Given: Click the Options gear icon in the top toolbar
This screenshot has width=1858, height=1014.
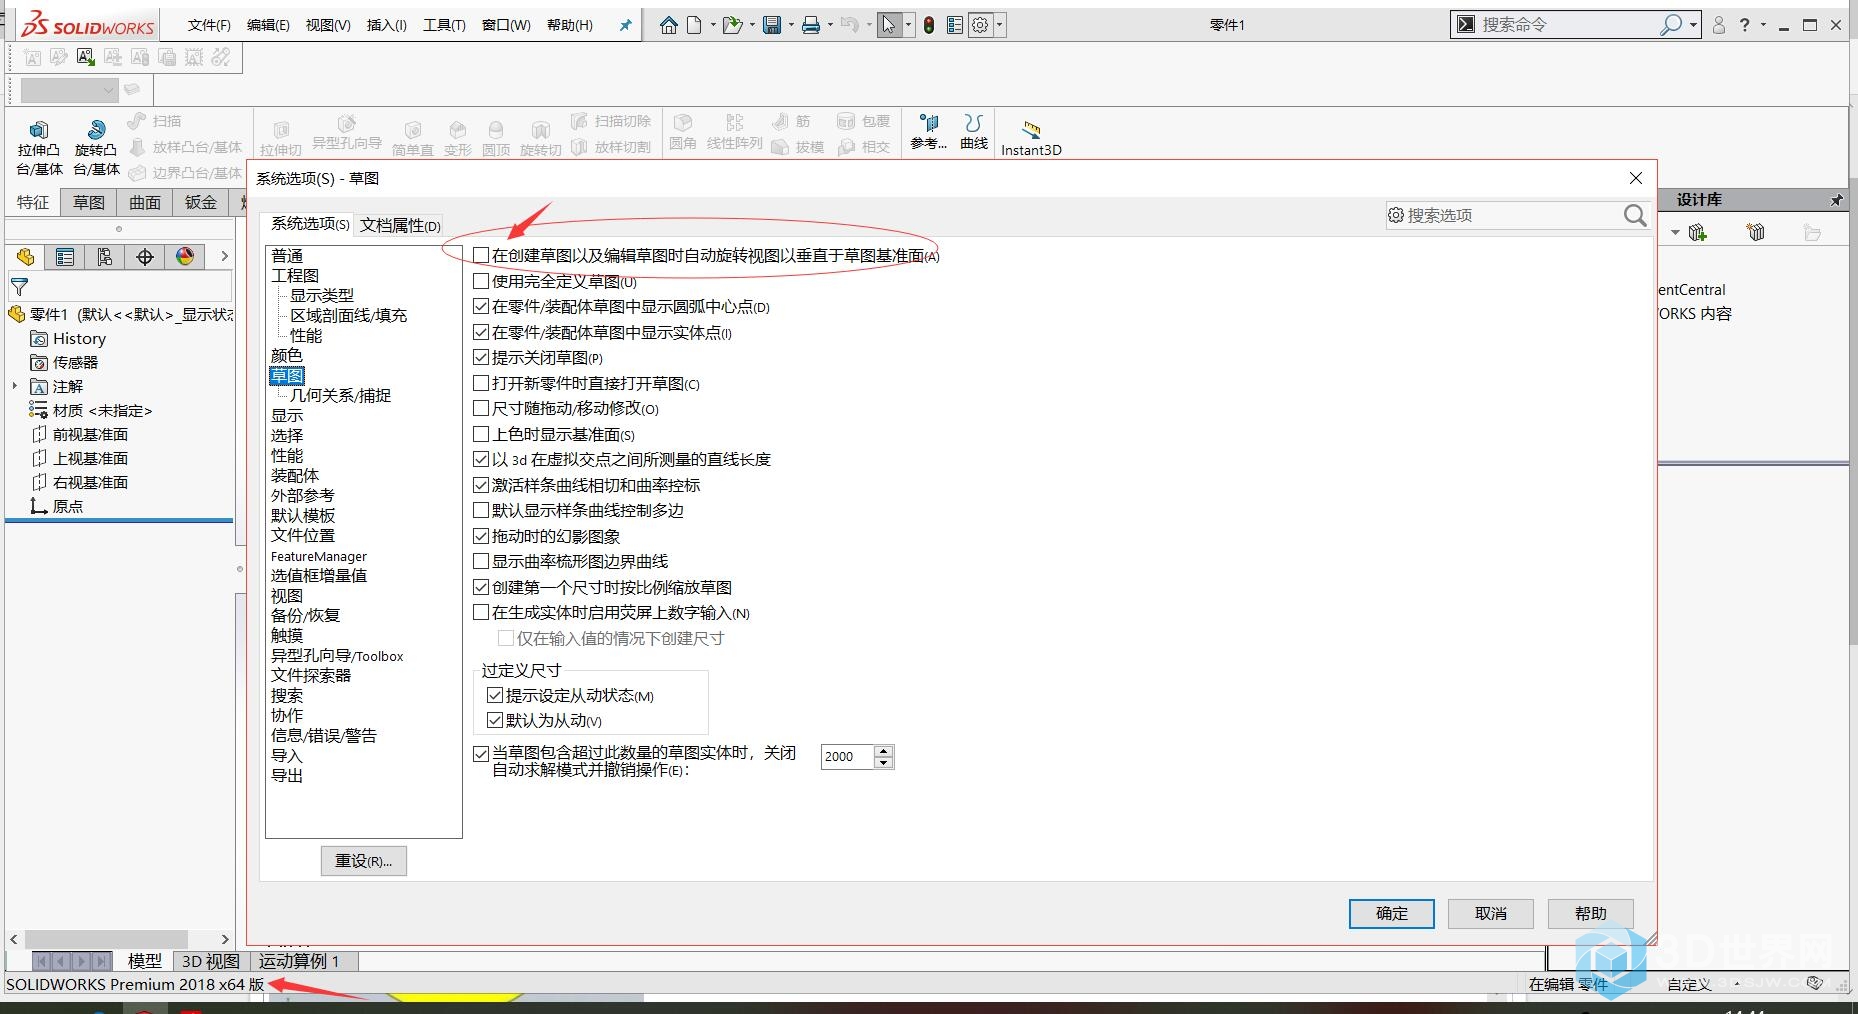Looking at the screenshot, I should point(980,25).
